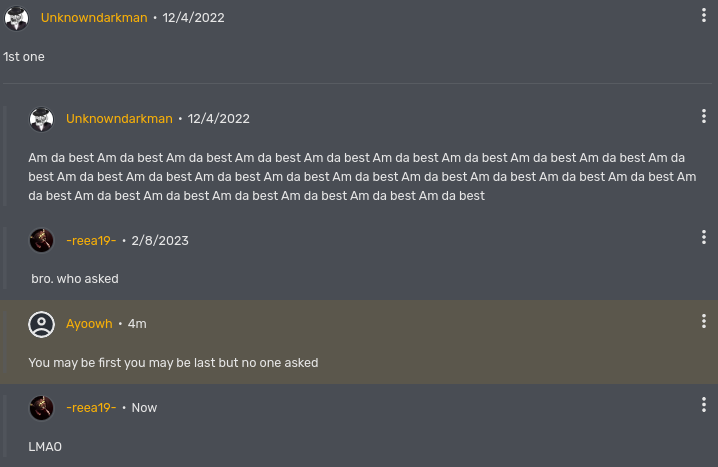The height and width of the screenshot is (467, 718).
Task: Click the "Now" timestamp on the LMAO reply
Action: click(144, 408)
